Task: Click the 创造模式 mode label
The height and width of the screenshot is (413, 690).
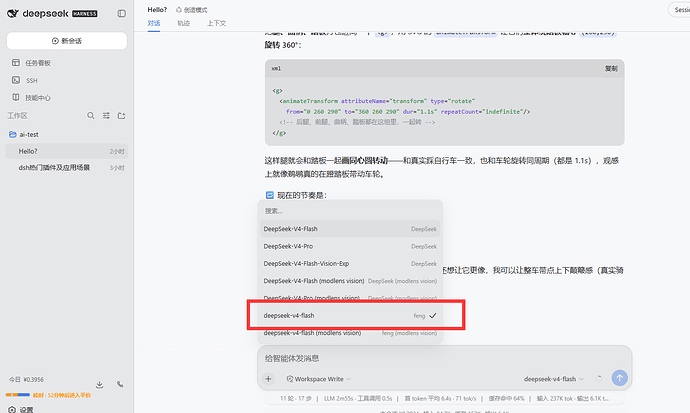Action: (191, 10)
